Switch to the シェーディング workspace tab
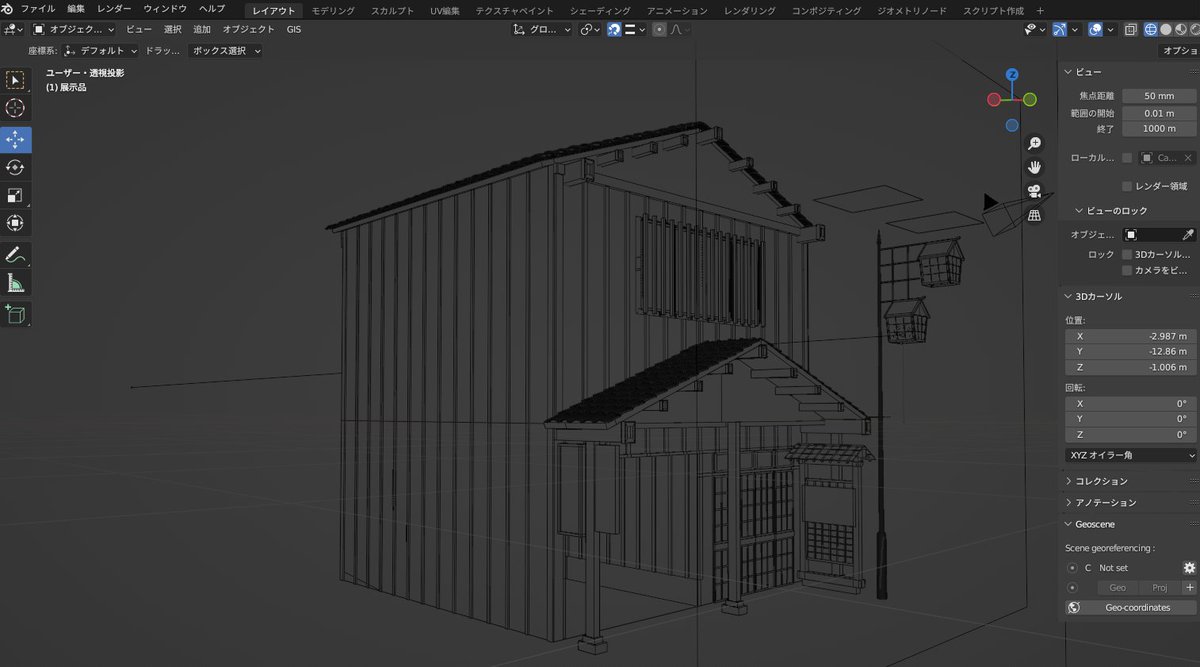Screen dimensions: 1200x667 (x=600, y=10)
